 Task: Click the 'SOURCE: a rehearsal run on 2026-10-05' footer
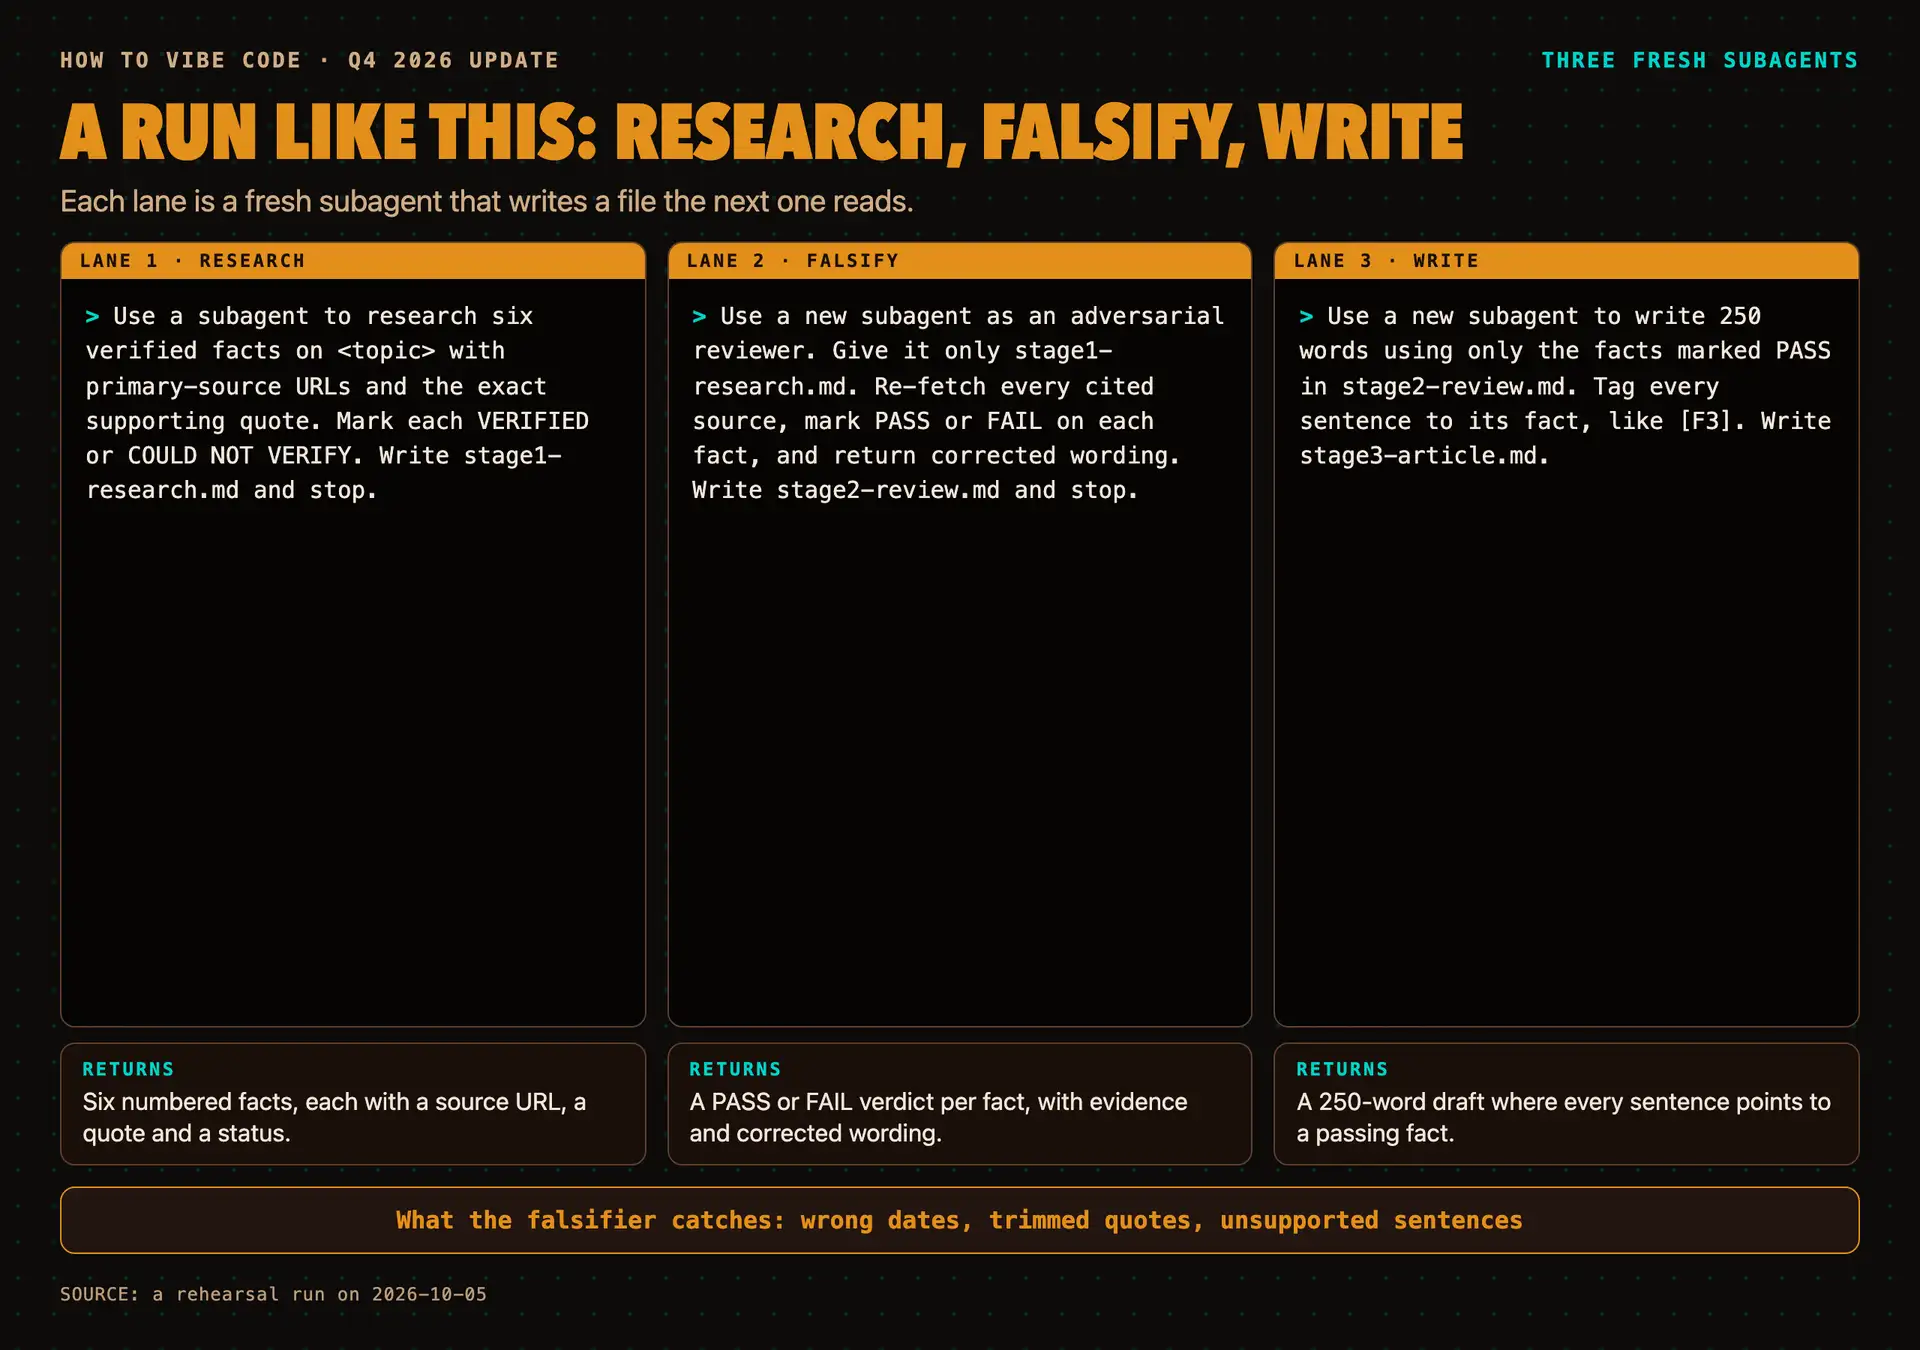[273, 1294]
